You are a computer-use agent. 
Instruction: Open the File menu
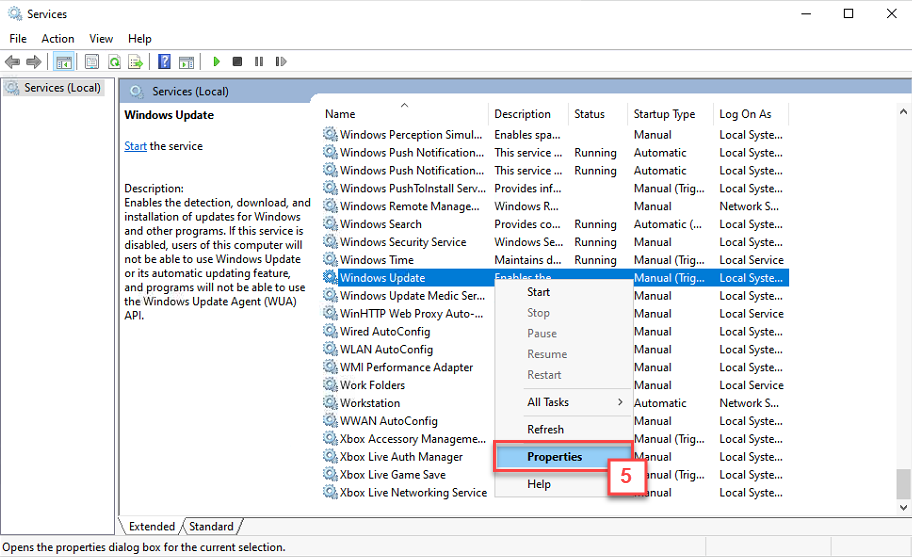click(x=17, y=38)
